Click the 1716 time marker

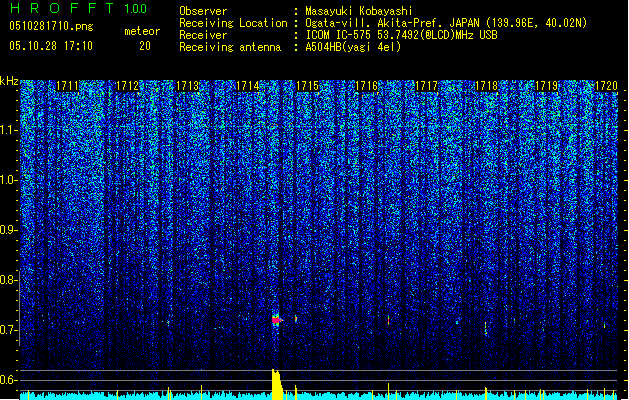367,86
